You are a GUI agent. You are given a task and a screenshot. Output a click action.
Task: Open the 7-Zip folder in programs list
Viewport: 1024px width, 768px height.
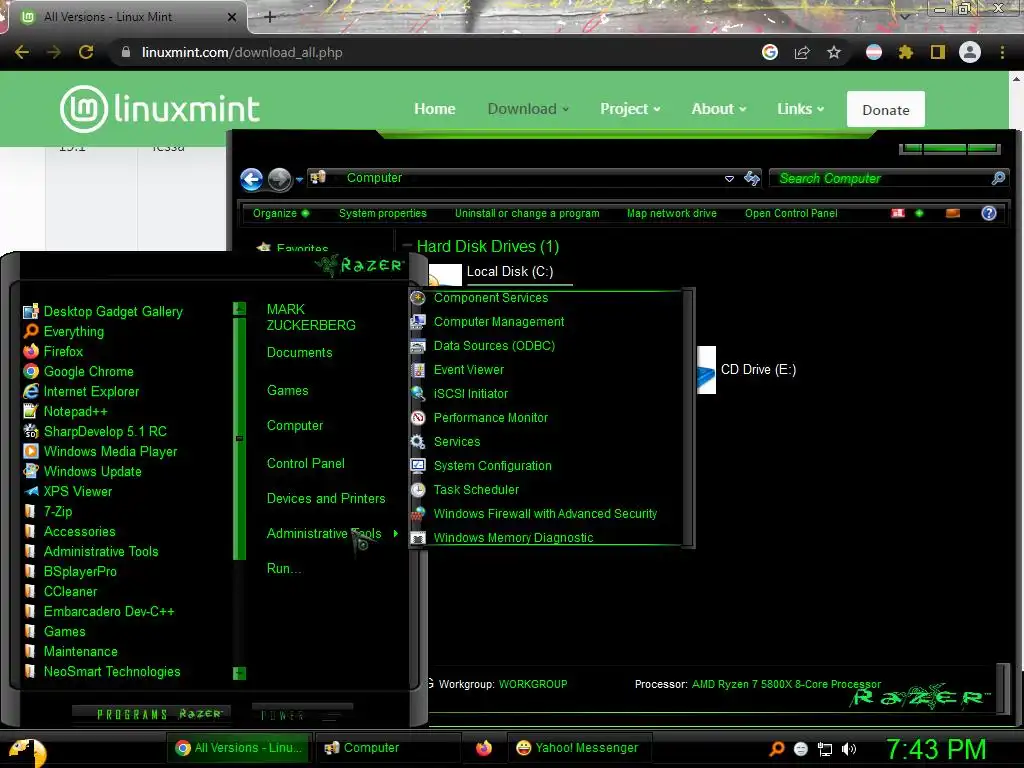coord(57,512)
